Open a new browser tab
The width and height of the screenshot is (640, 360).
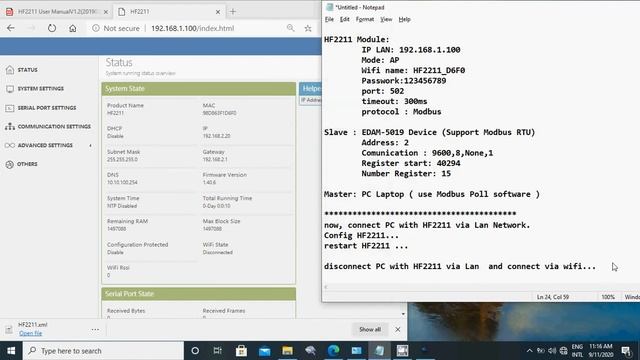coord(233,12)
